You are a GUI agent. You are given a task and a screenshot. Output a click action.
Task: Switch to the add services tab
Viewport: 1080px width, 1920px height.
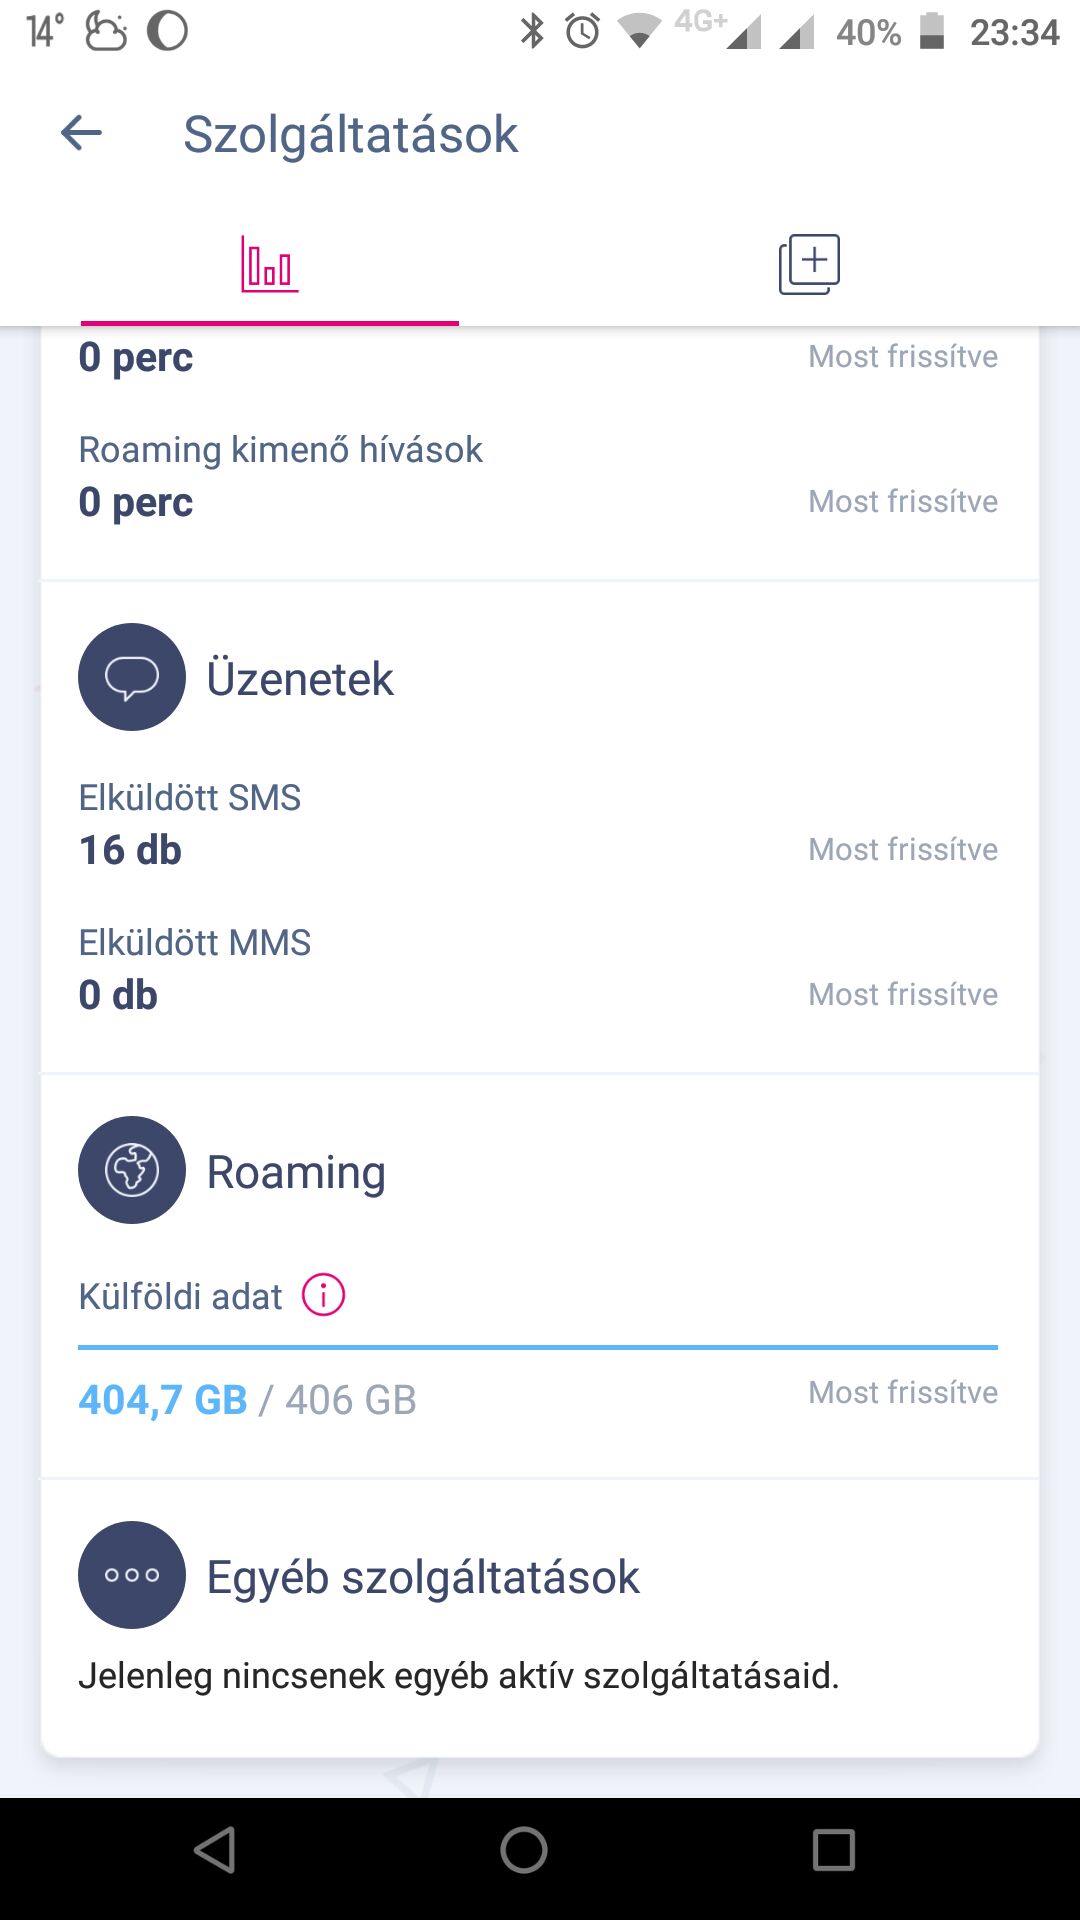click(809, 265)
